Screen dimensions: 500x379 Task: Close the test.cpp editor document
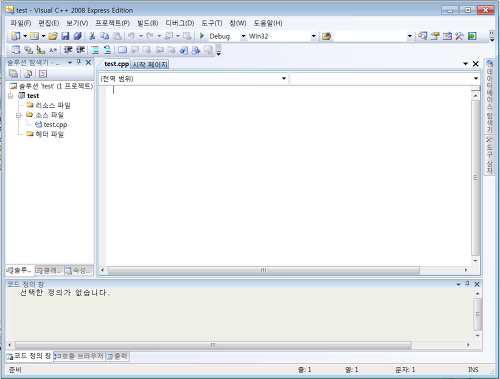tap(475, 64)
